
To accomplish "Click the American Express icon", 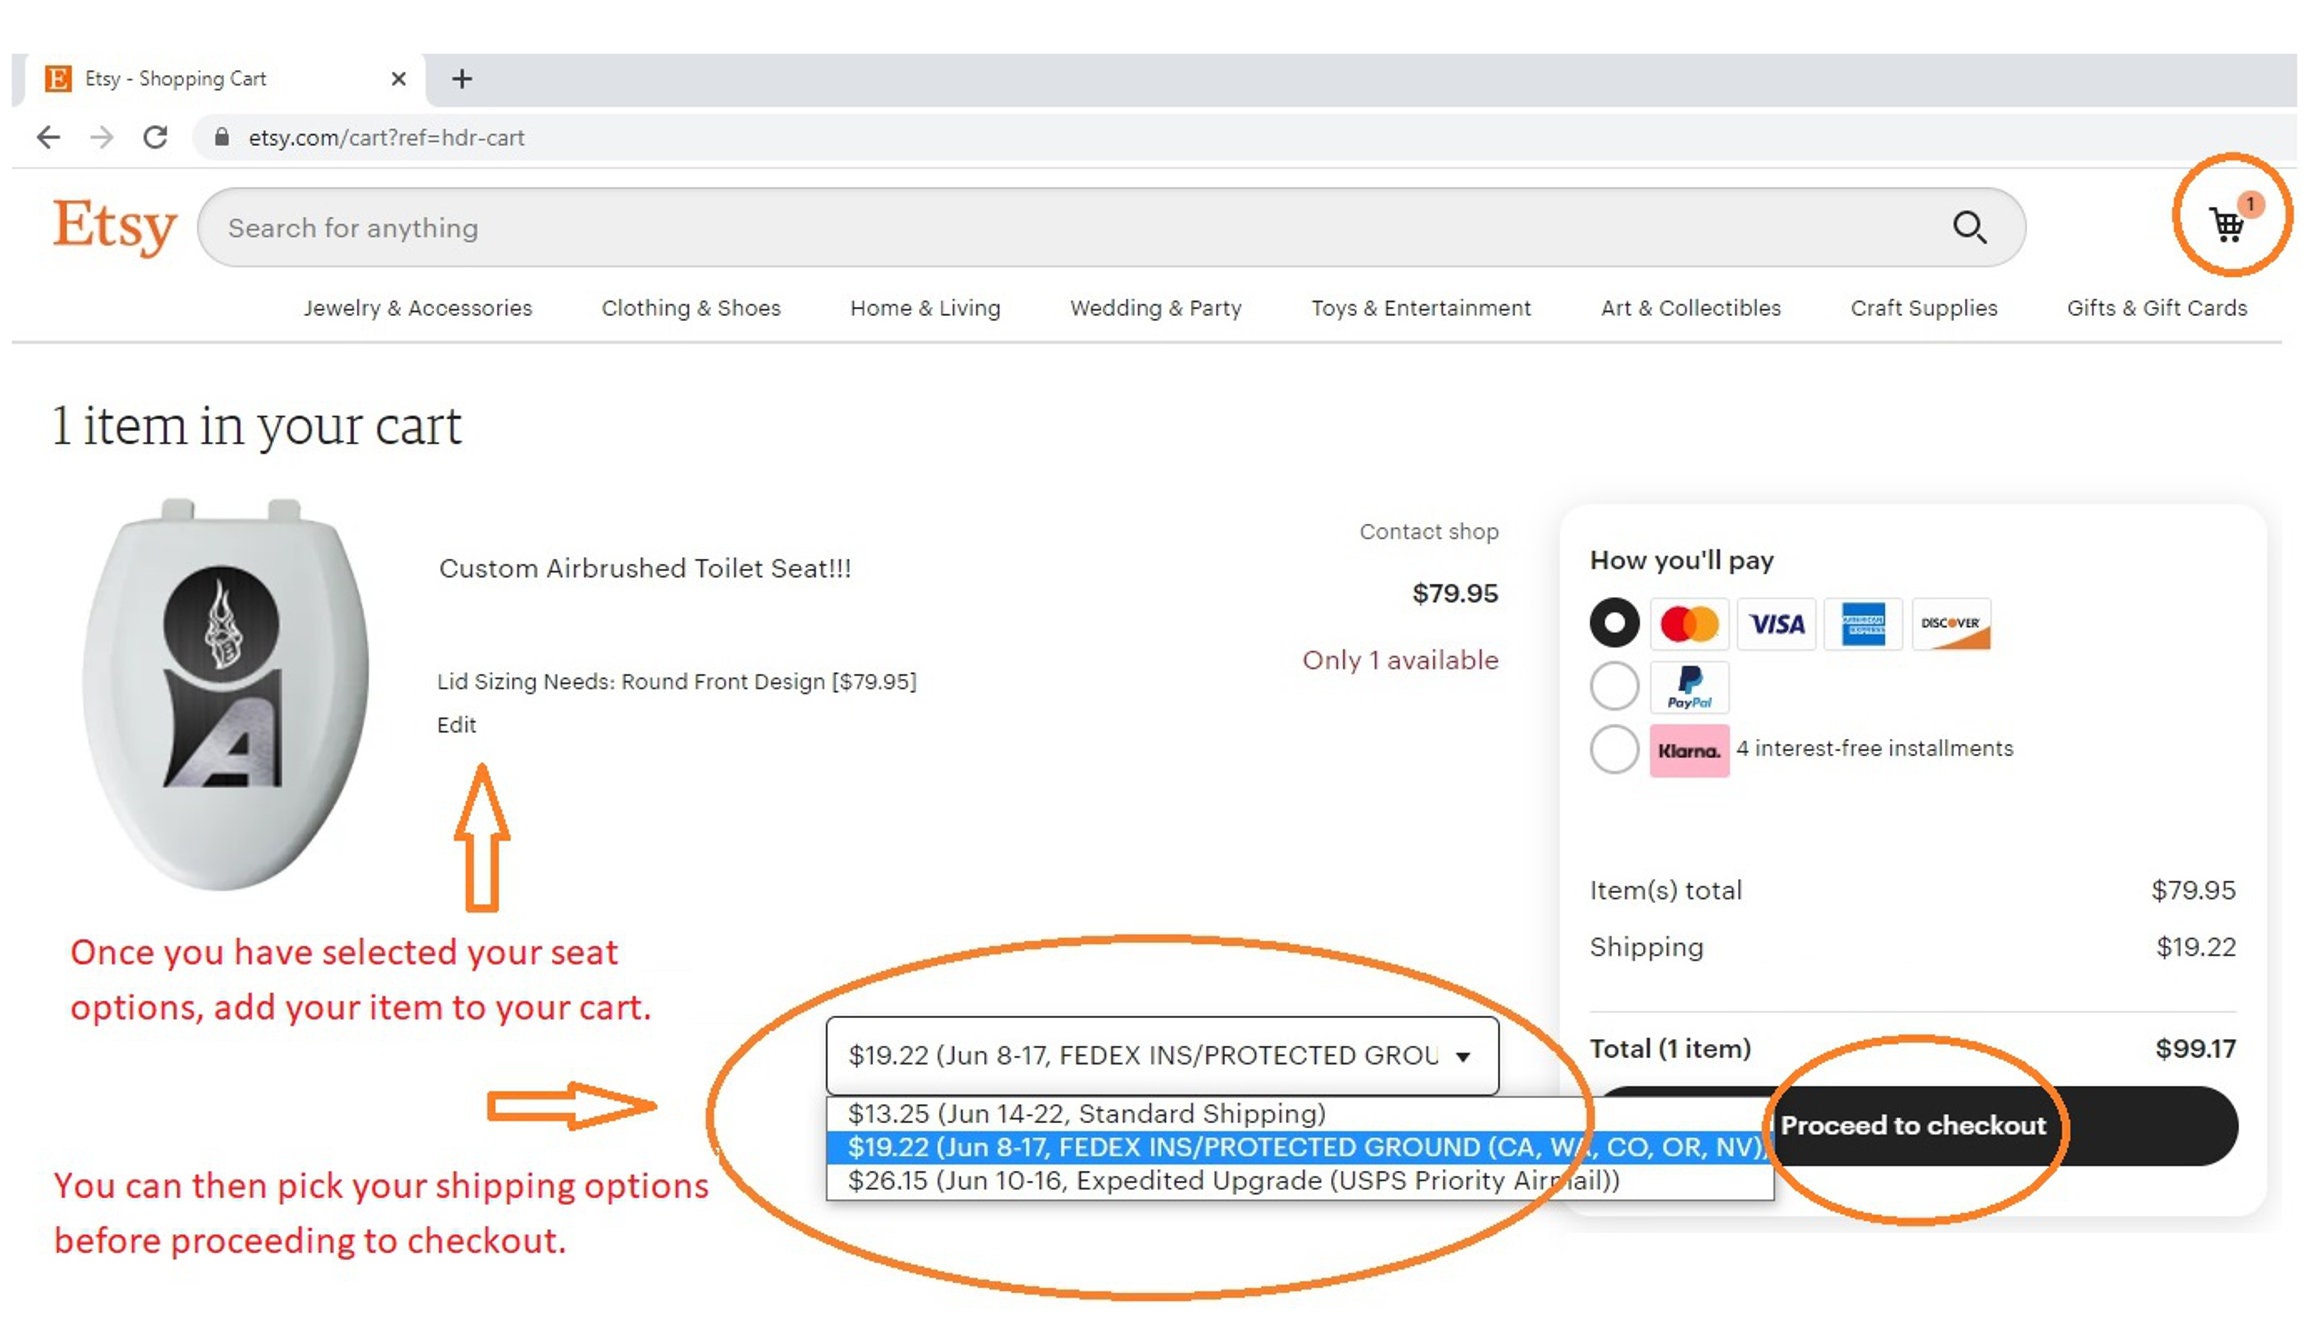I will (x=1863, y=624).
